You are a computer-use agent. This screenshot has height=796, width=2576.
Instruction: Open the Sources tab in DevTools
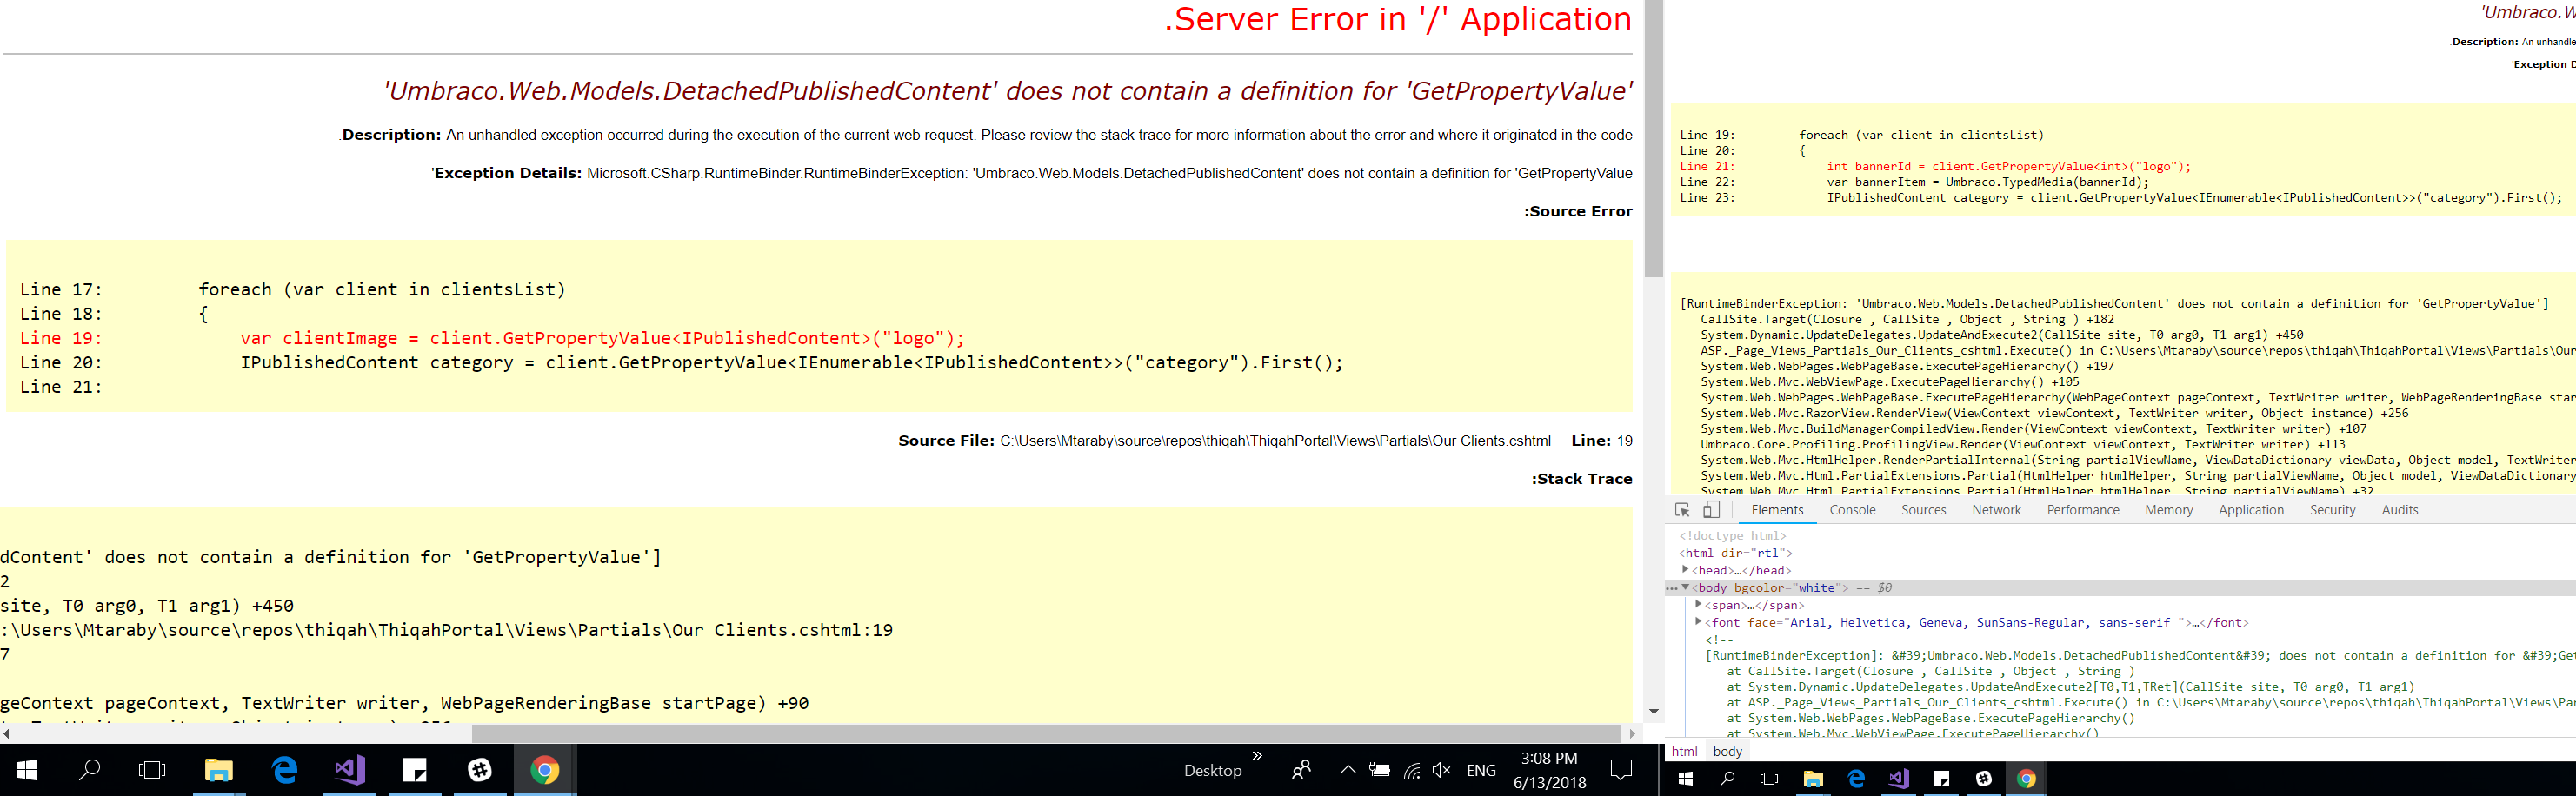[1923, 510]
